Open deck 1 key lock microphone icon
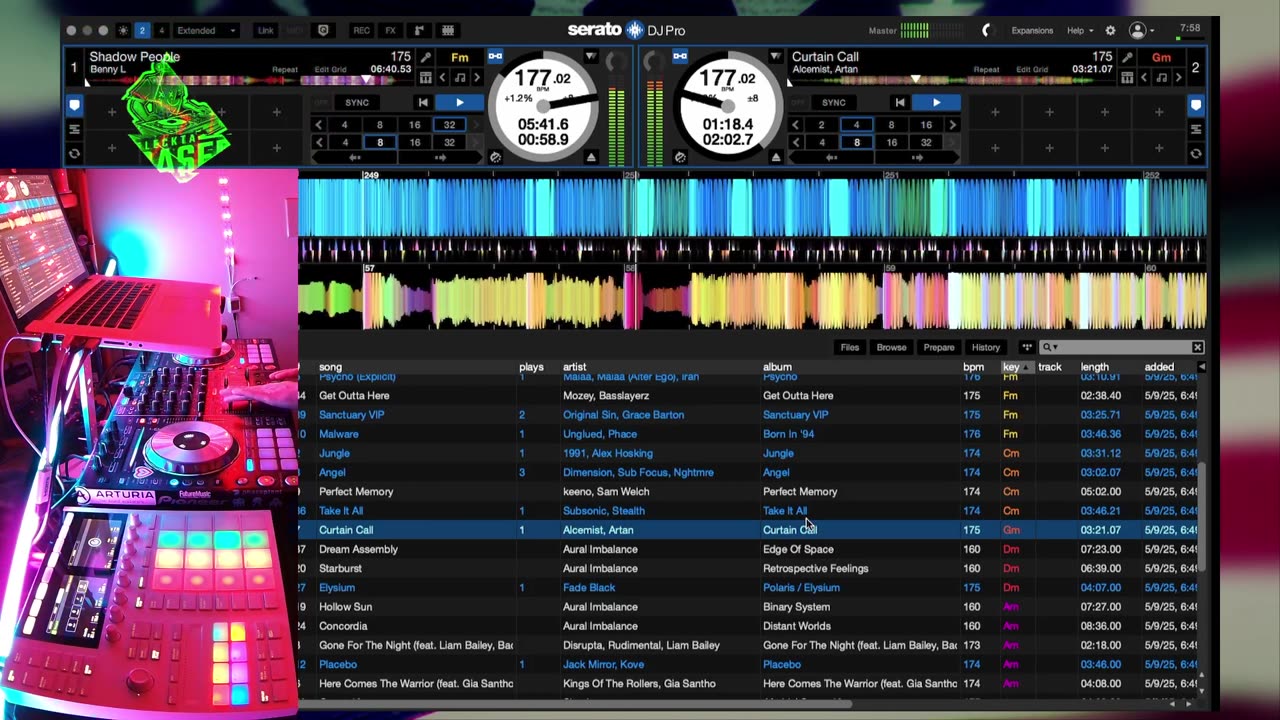The height and width of the screenshot is (720, 1280). (426, 57)
